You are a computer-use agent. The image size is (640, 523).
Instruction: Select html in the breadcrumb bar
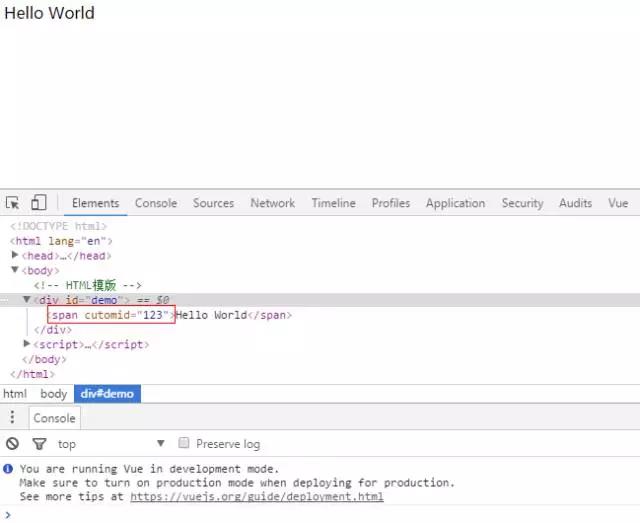[15, 394]
